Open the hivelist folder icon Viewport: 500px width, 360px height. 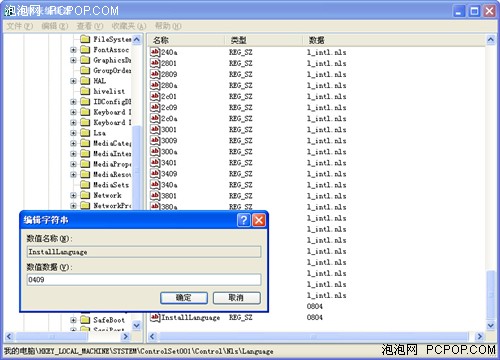pyautogui.click(x=85, y=91)
